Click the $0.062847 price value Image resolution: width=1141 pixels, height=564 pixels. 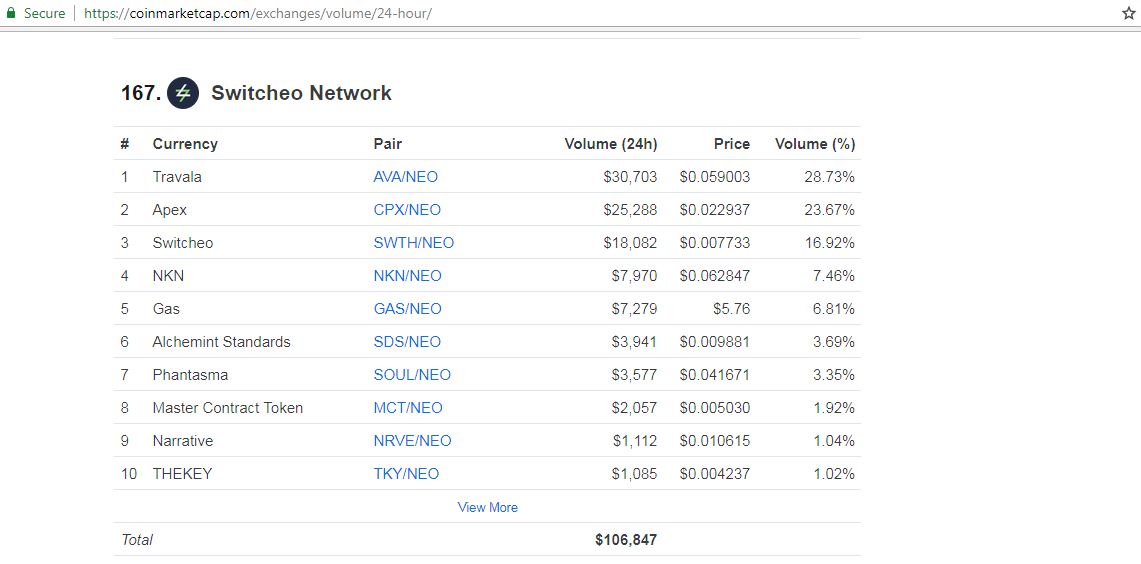[x=715, y=276]
